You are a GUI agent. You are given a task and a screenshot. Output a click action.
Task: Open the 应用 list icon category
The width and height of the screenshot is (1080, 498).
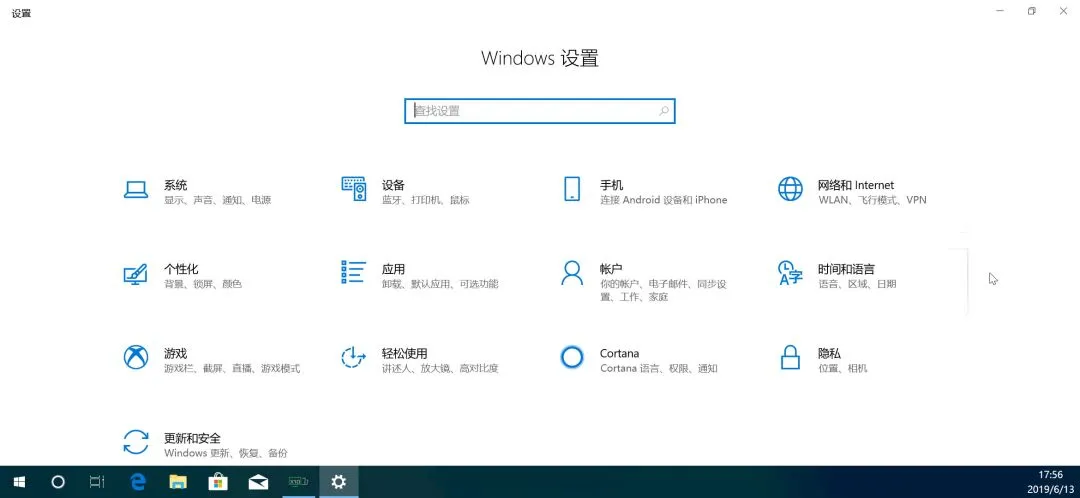[x=353, y=272]
